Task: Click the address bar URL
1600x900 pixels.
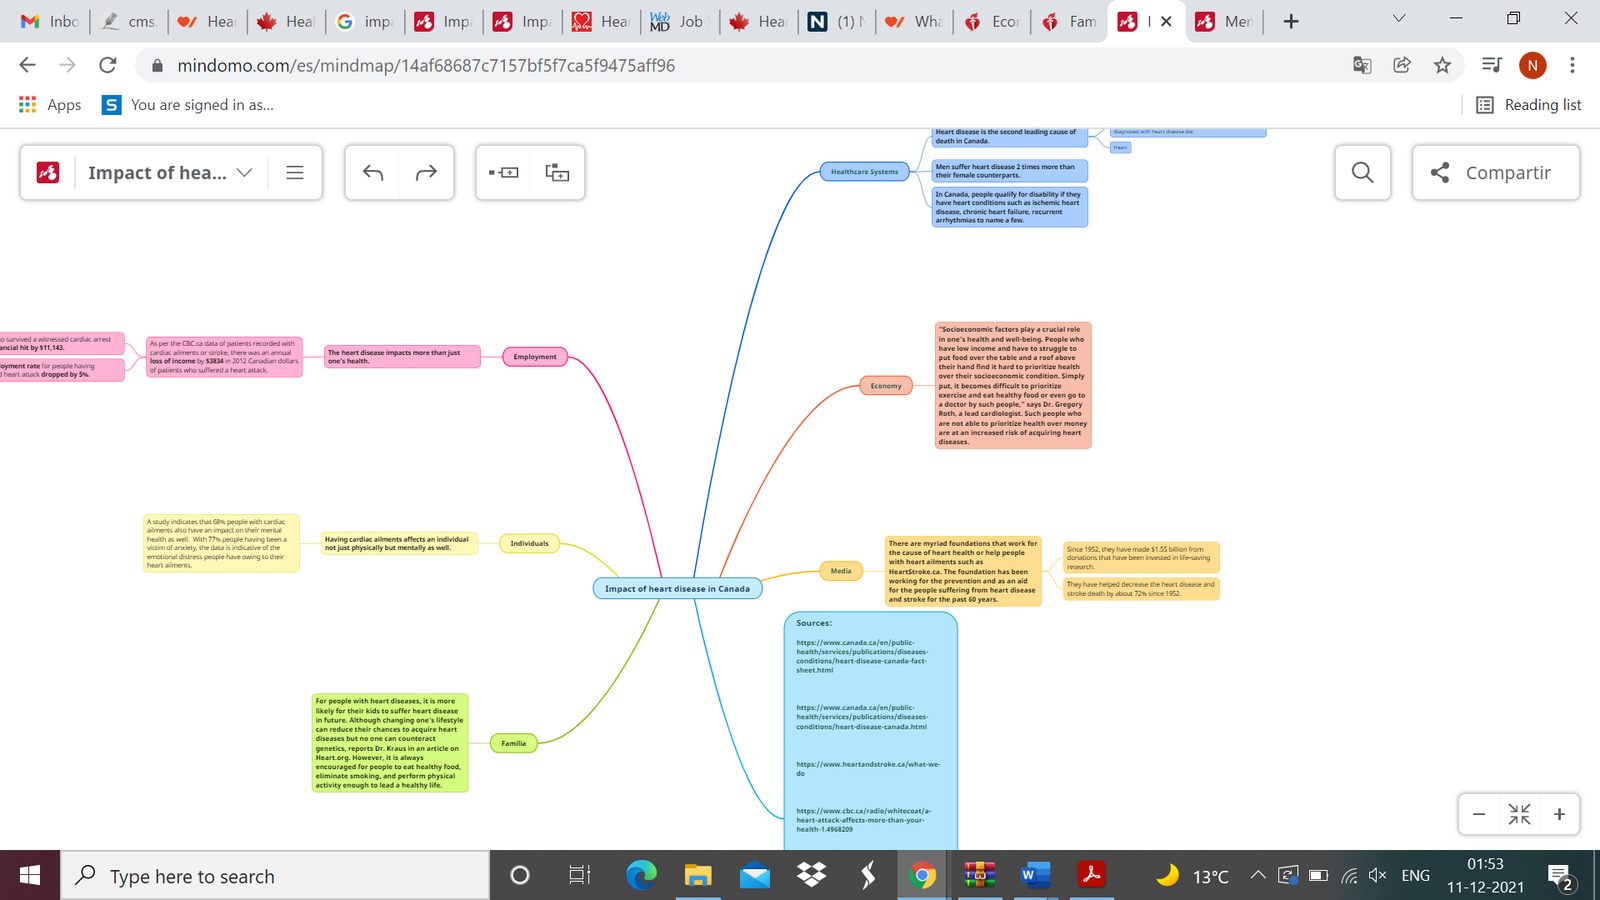Action: (426, 65)
